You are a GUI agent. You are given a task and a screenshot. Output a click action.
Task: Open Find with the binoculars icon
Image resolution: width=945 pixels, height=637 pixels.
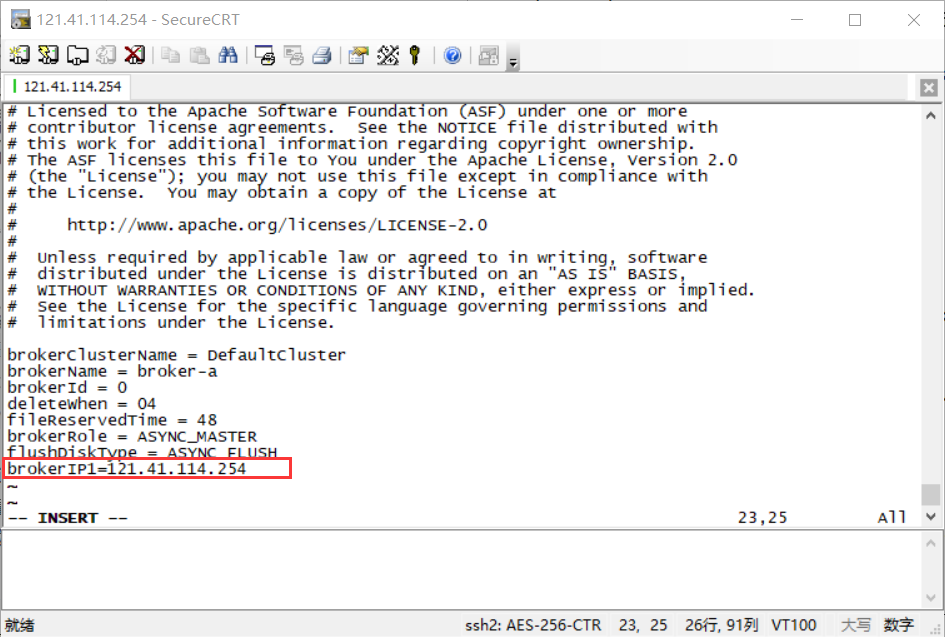(228, 55)
